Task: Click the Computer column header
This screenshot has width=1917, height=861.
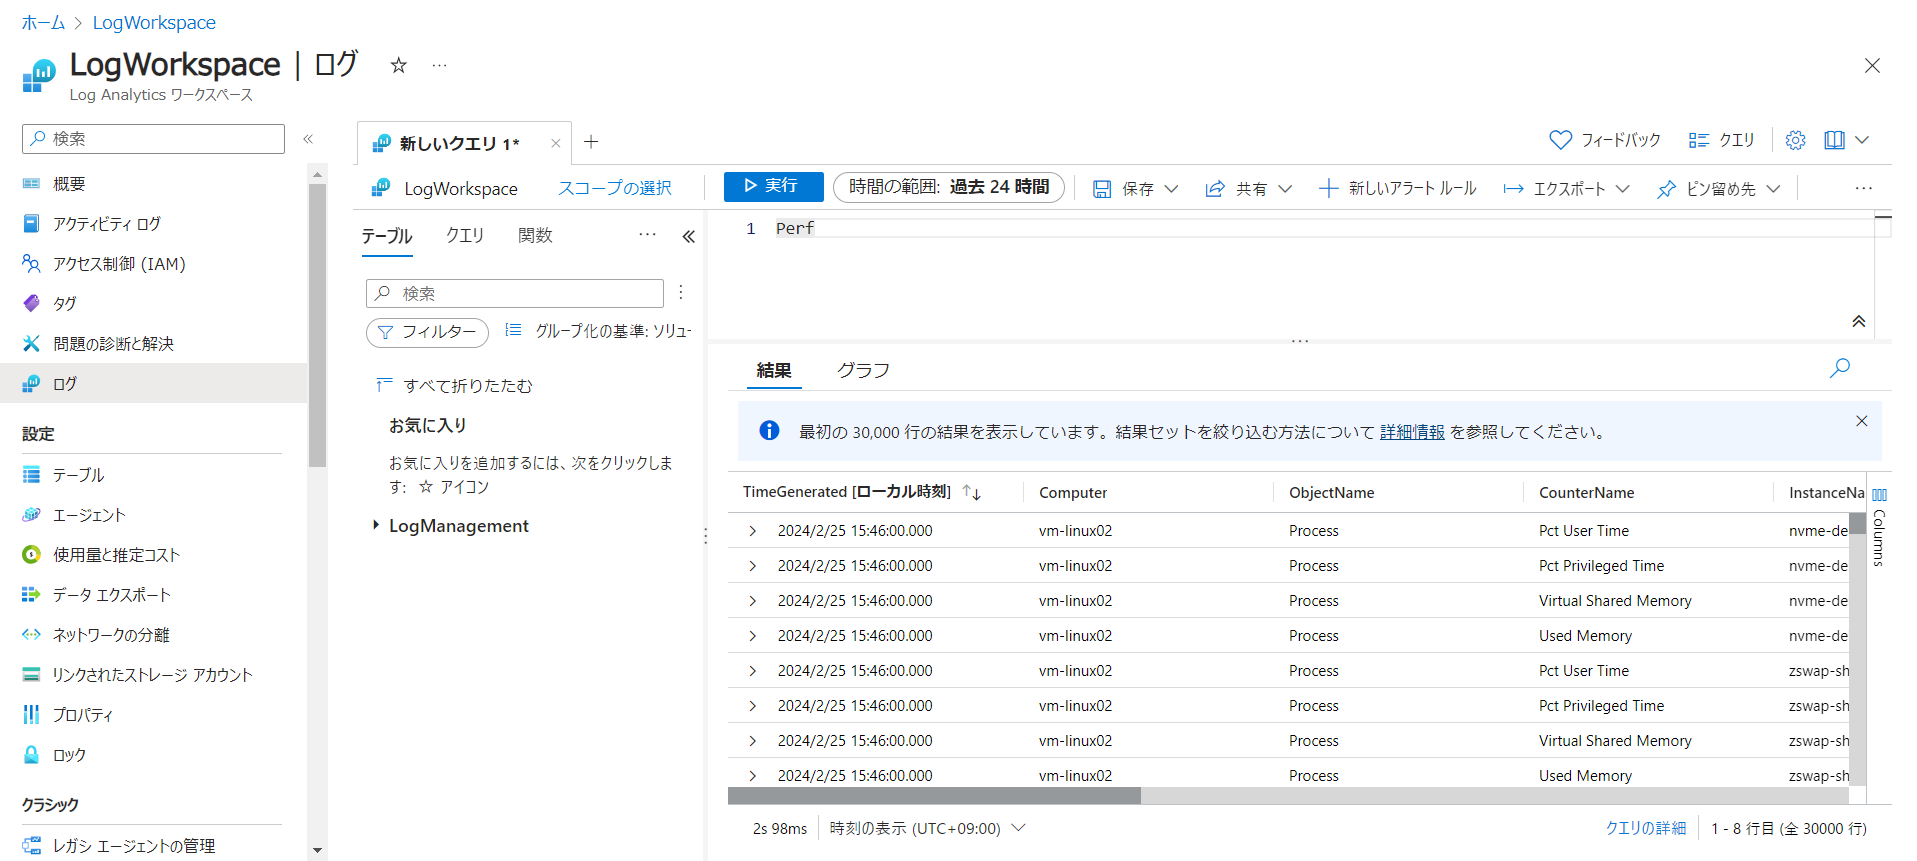Action: pyautogui.click(x=1073, y=492)
